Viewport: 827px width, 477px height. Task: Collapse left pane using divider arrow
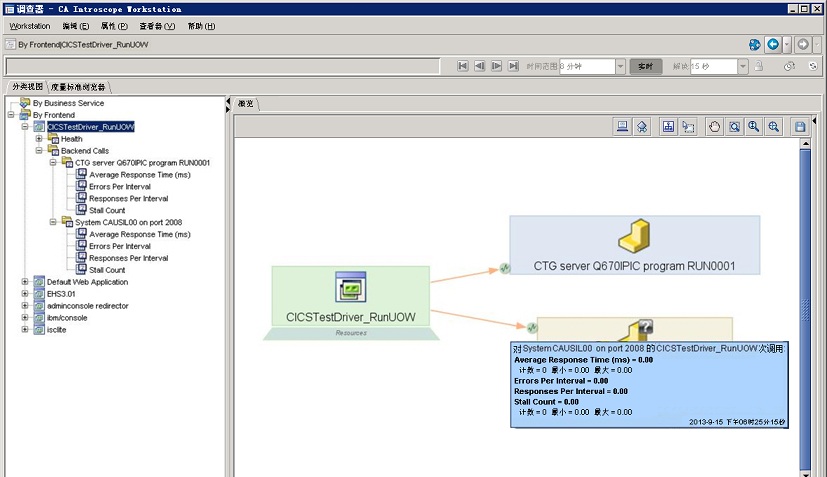click(228, 101)
